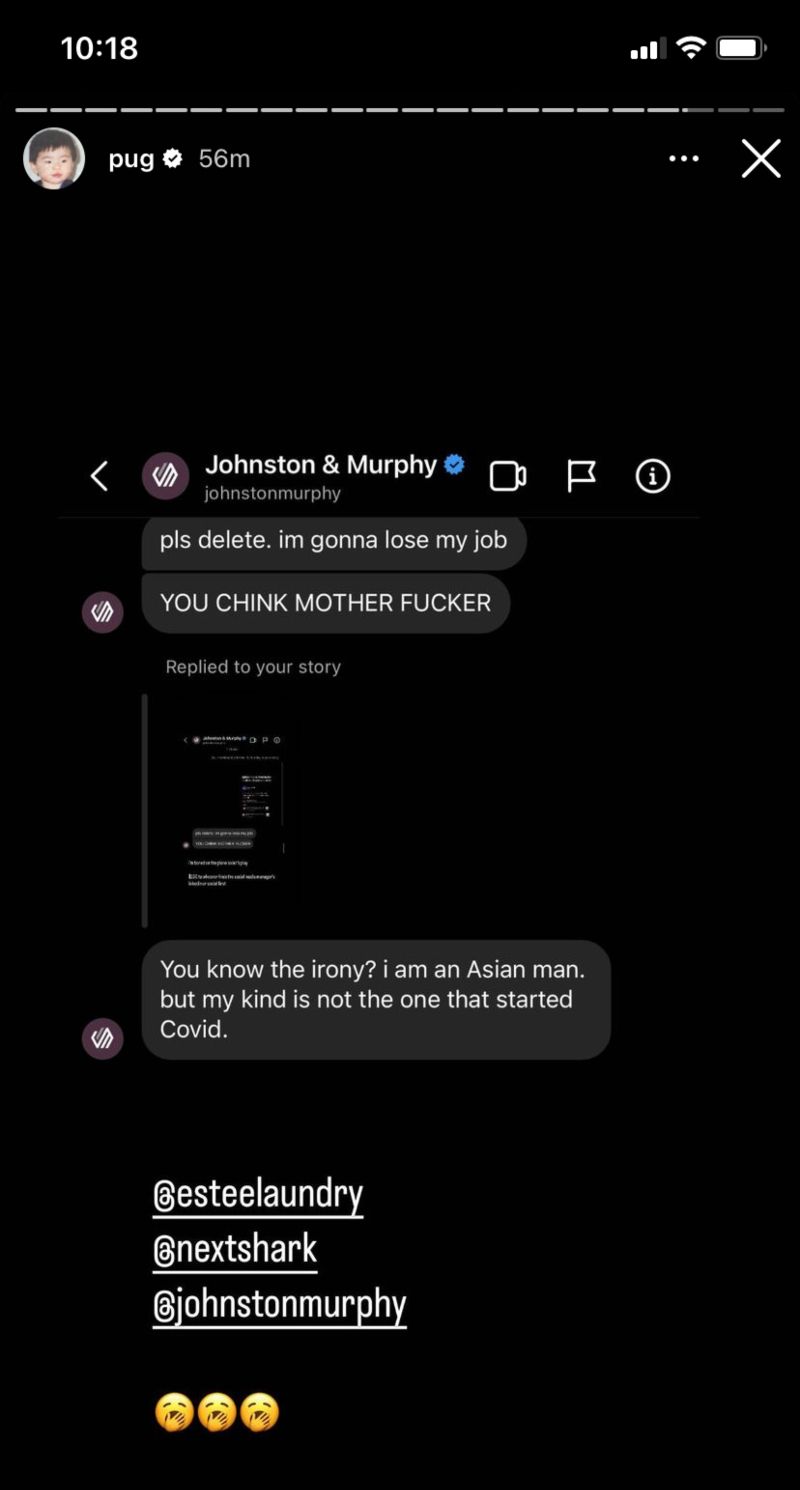
Task: Tap the pug profile picture avatar
Action: tap(54, 158)
